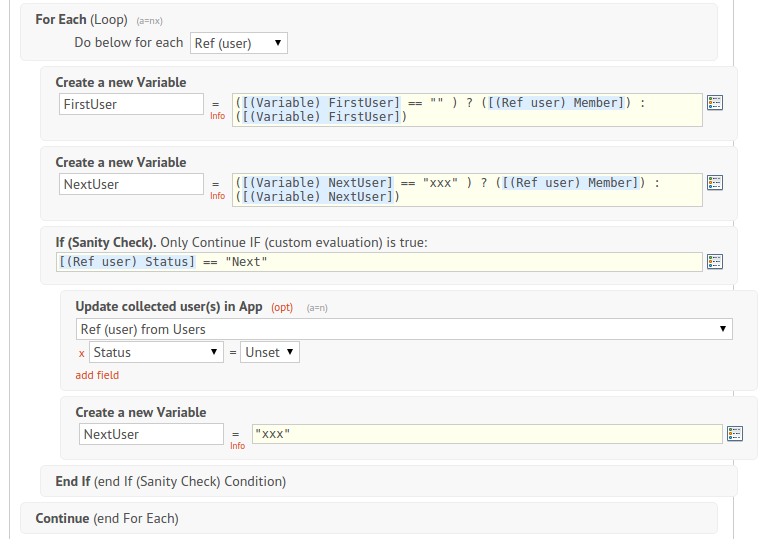This screenshot has width=770, height=539.
Task: Click the FirstUser ternary expression field
Action: click(x=467, y=110)
